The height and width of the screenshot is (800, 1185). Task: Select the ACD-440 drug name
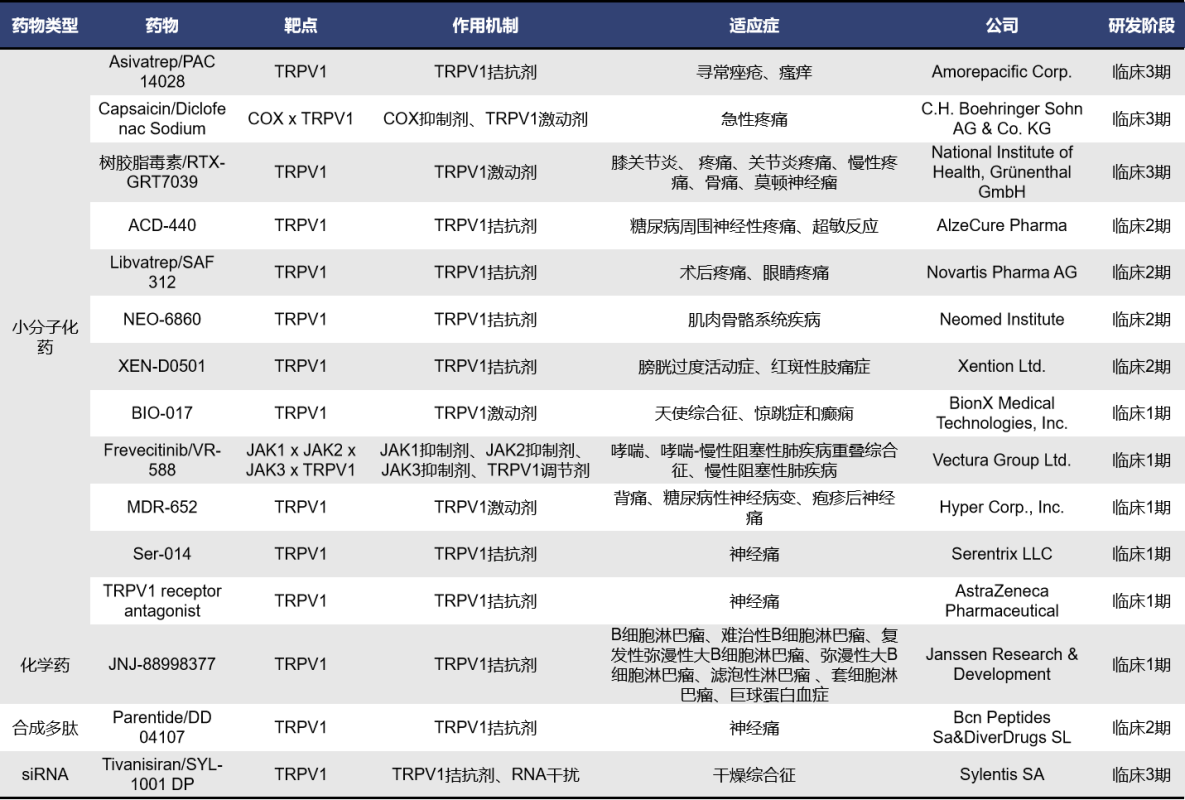coord(162,225)
